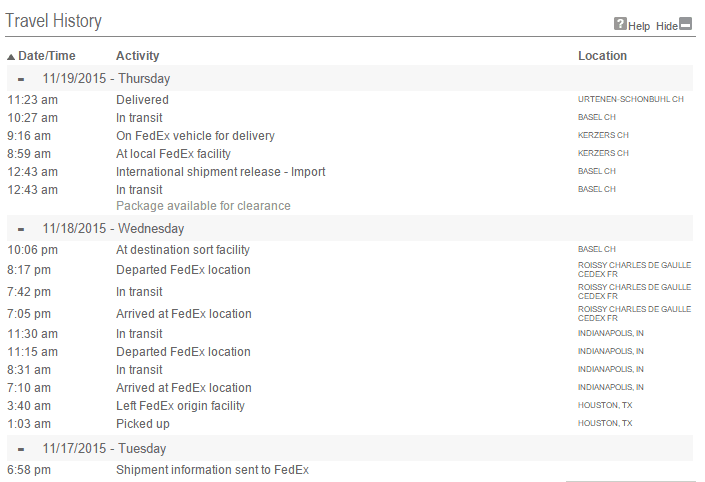Open the Help link
This screenshot has height=482, width=705.
click(x=639, y=27)
